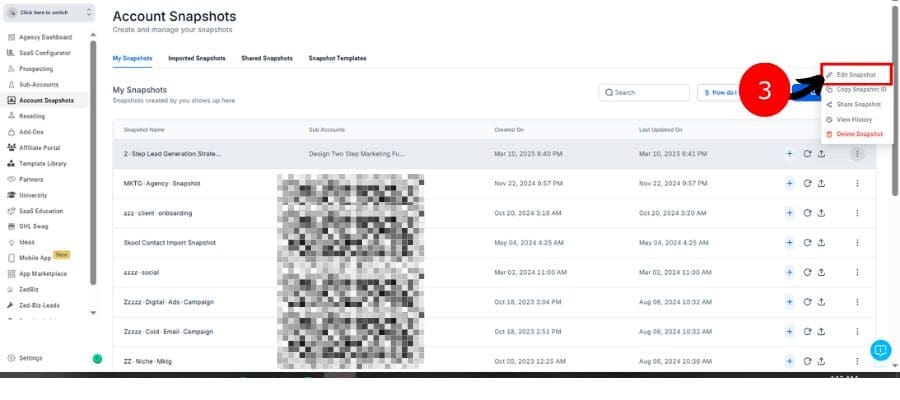Open GHL Swag sidebar item
This screenshot has height=400, width=900.
[x=33, y=226]
